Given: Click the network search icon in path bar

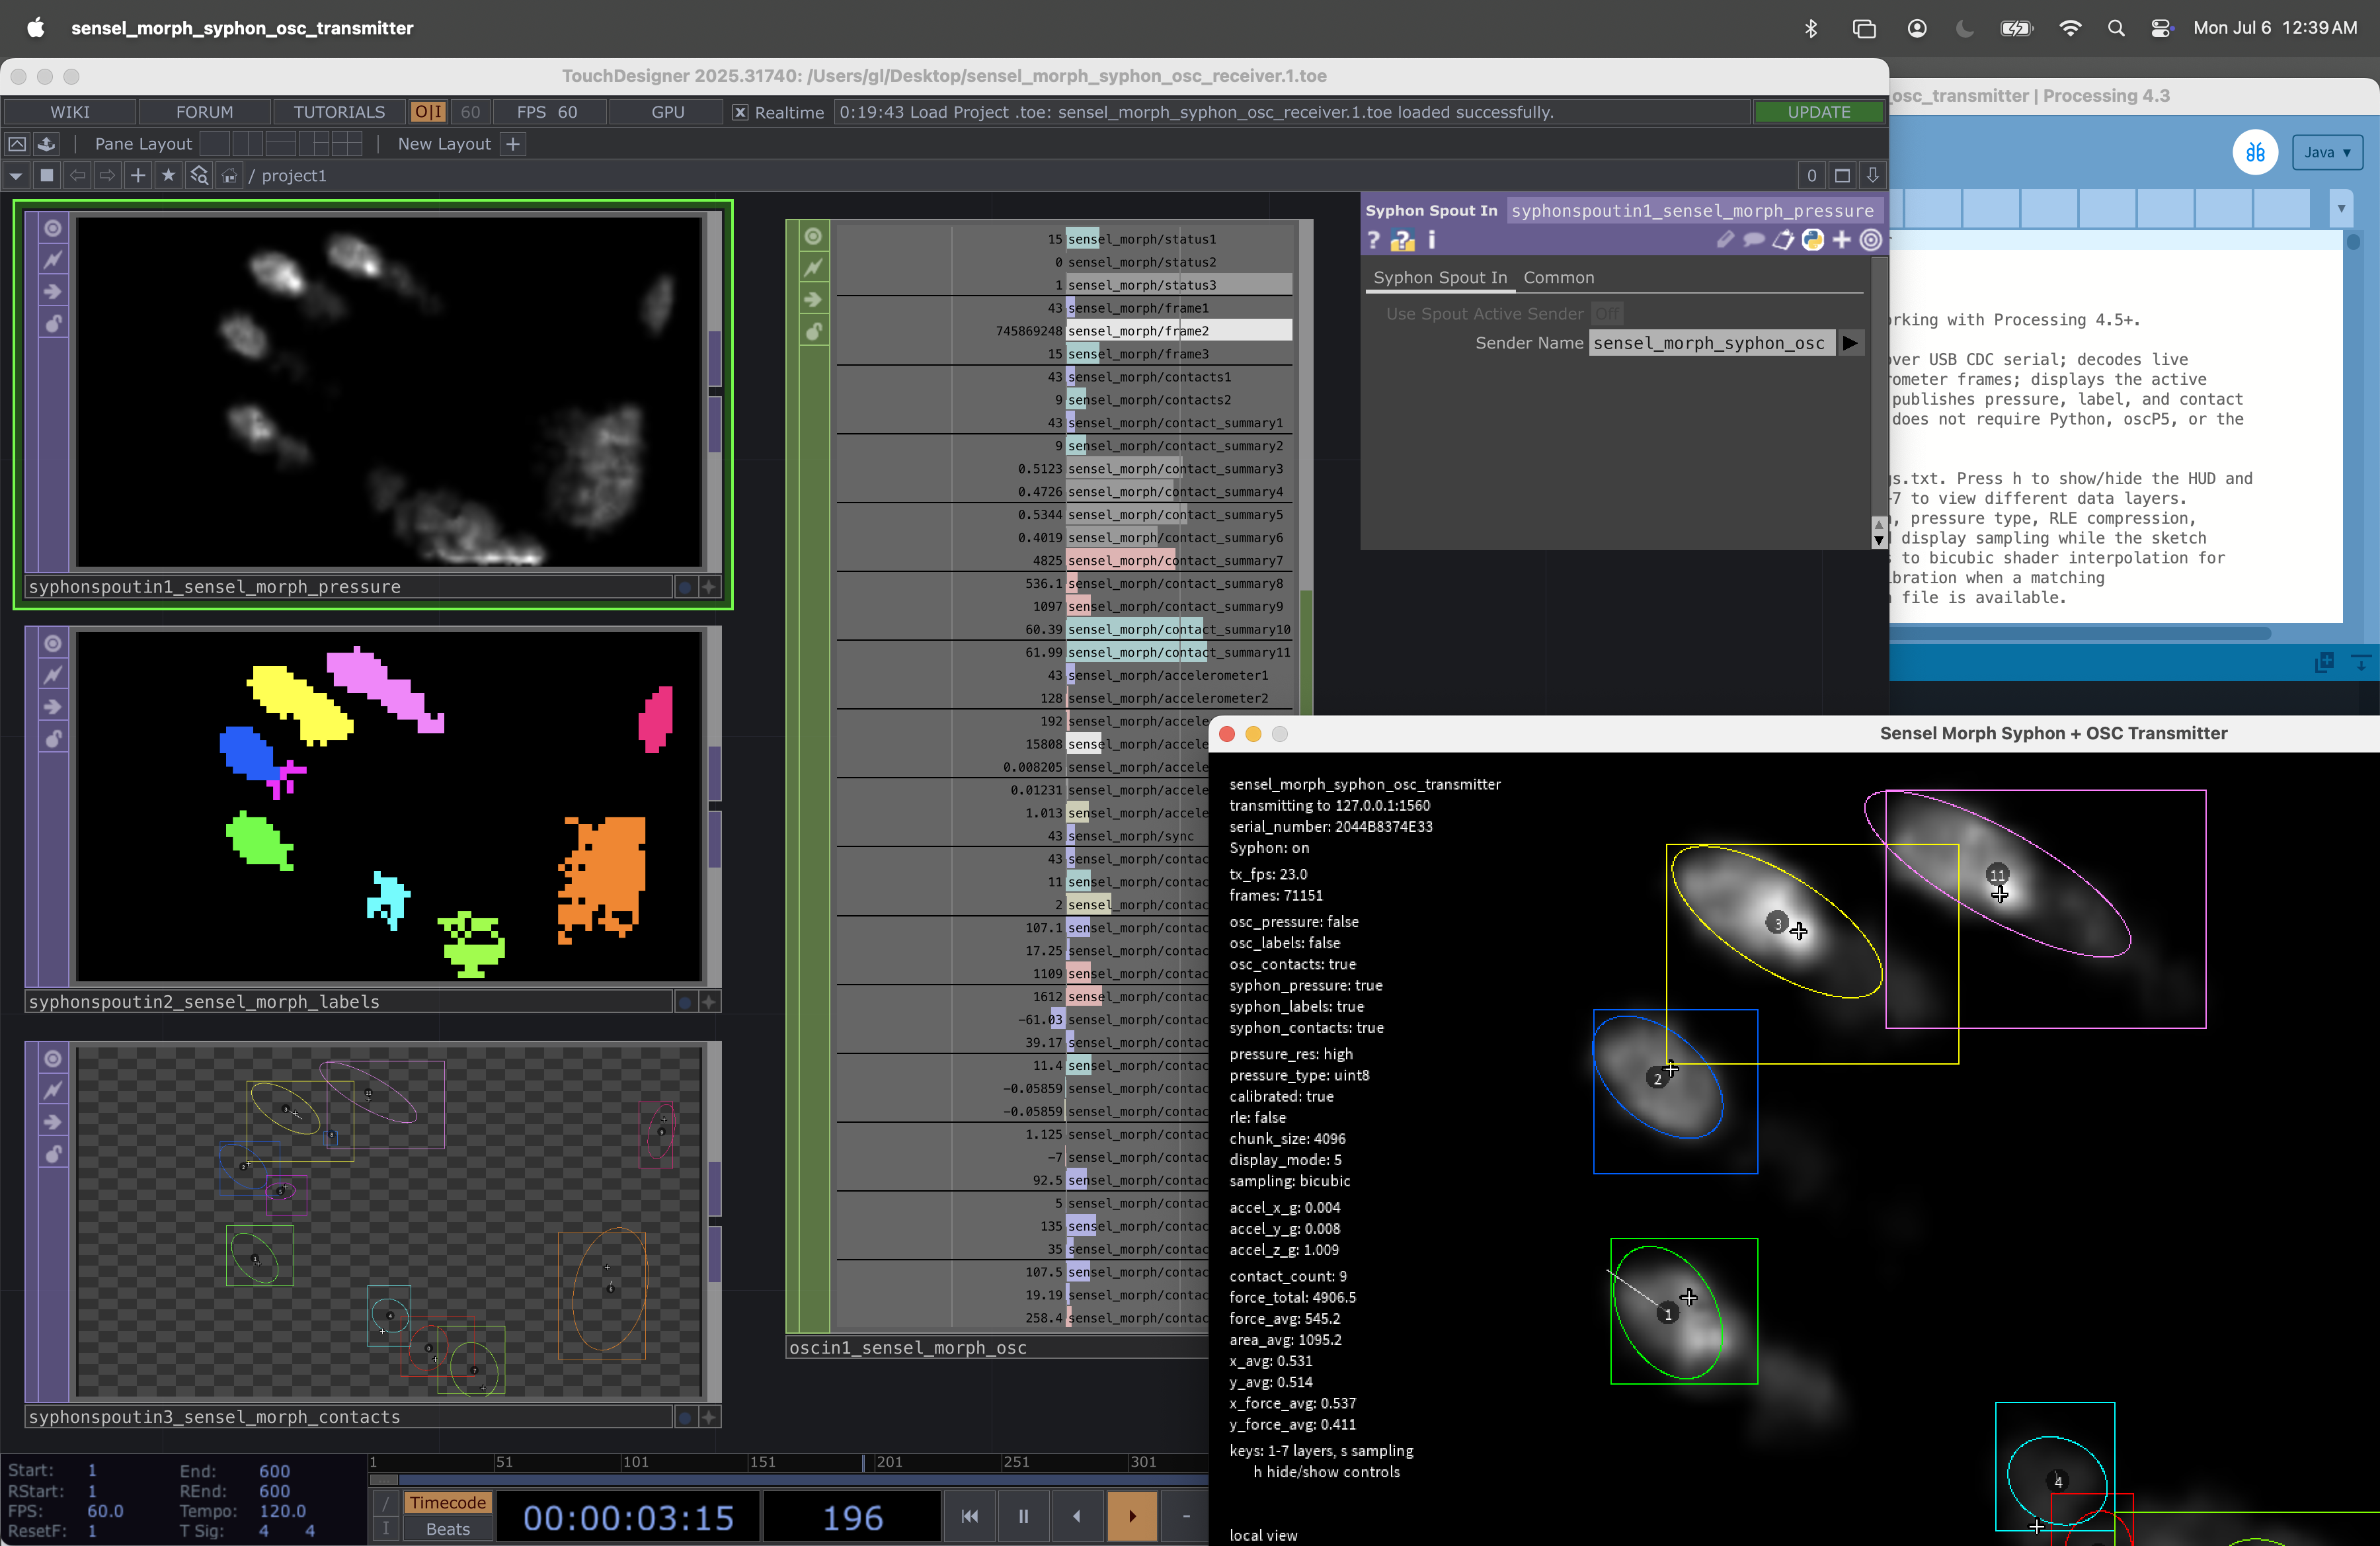Looking at the screenshot, I should point(199,176).
